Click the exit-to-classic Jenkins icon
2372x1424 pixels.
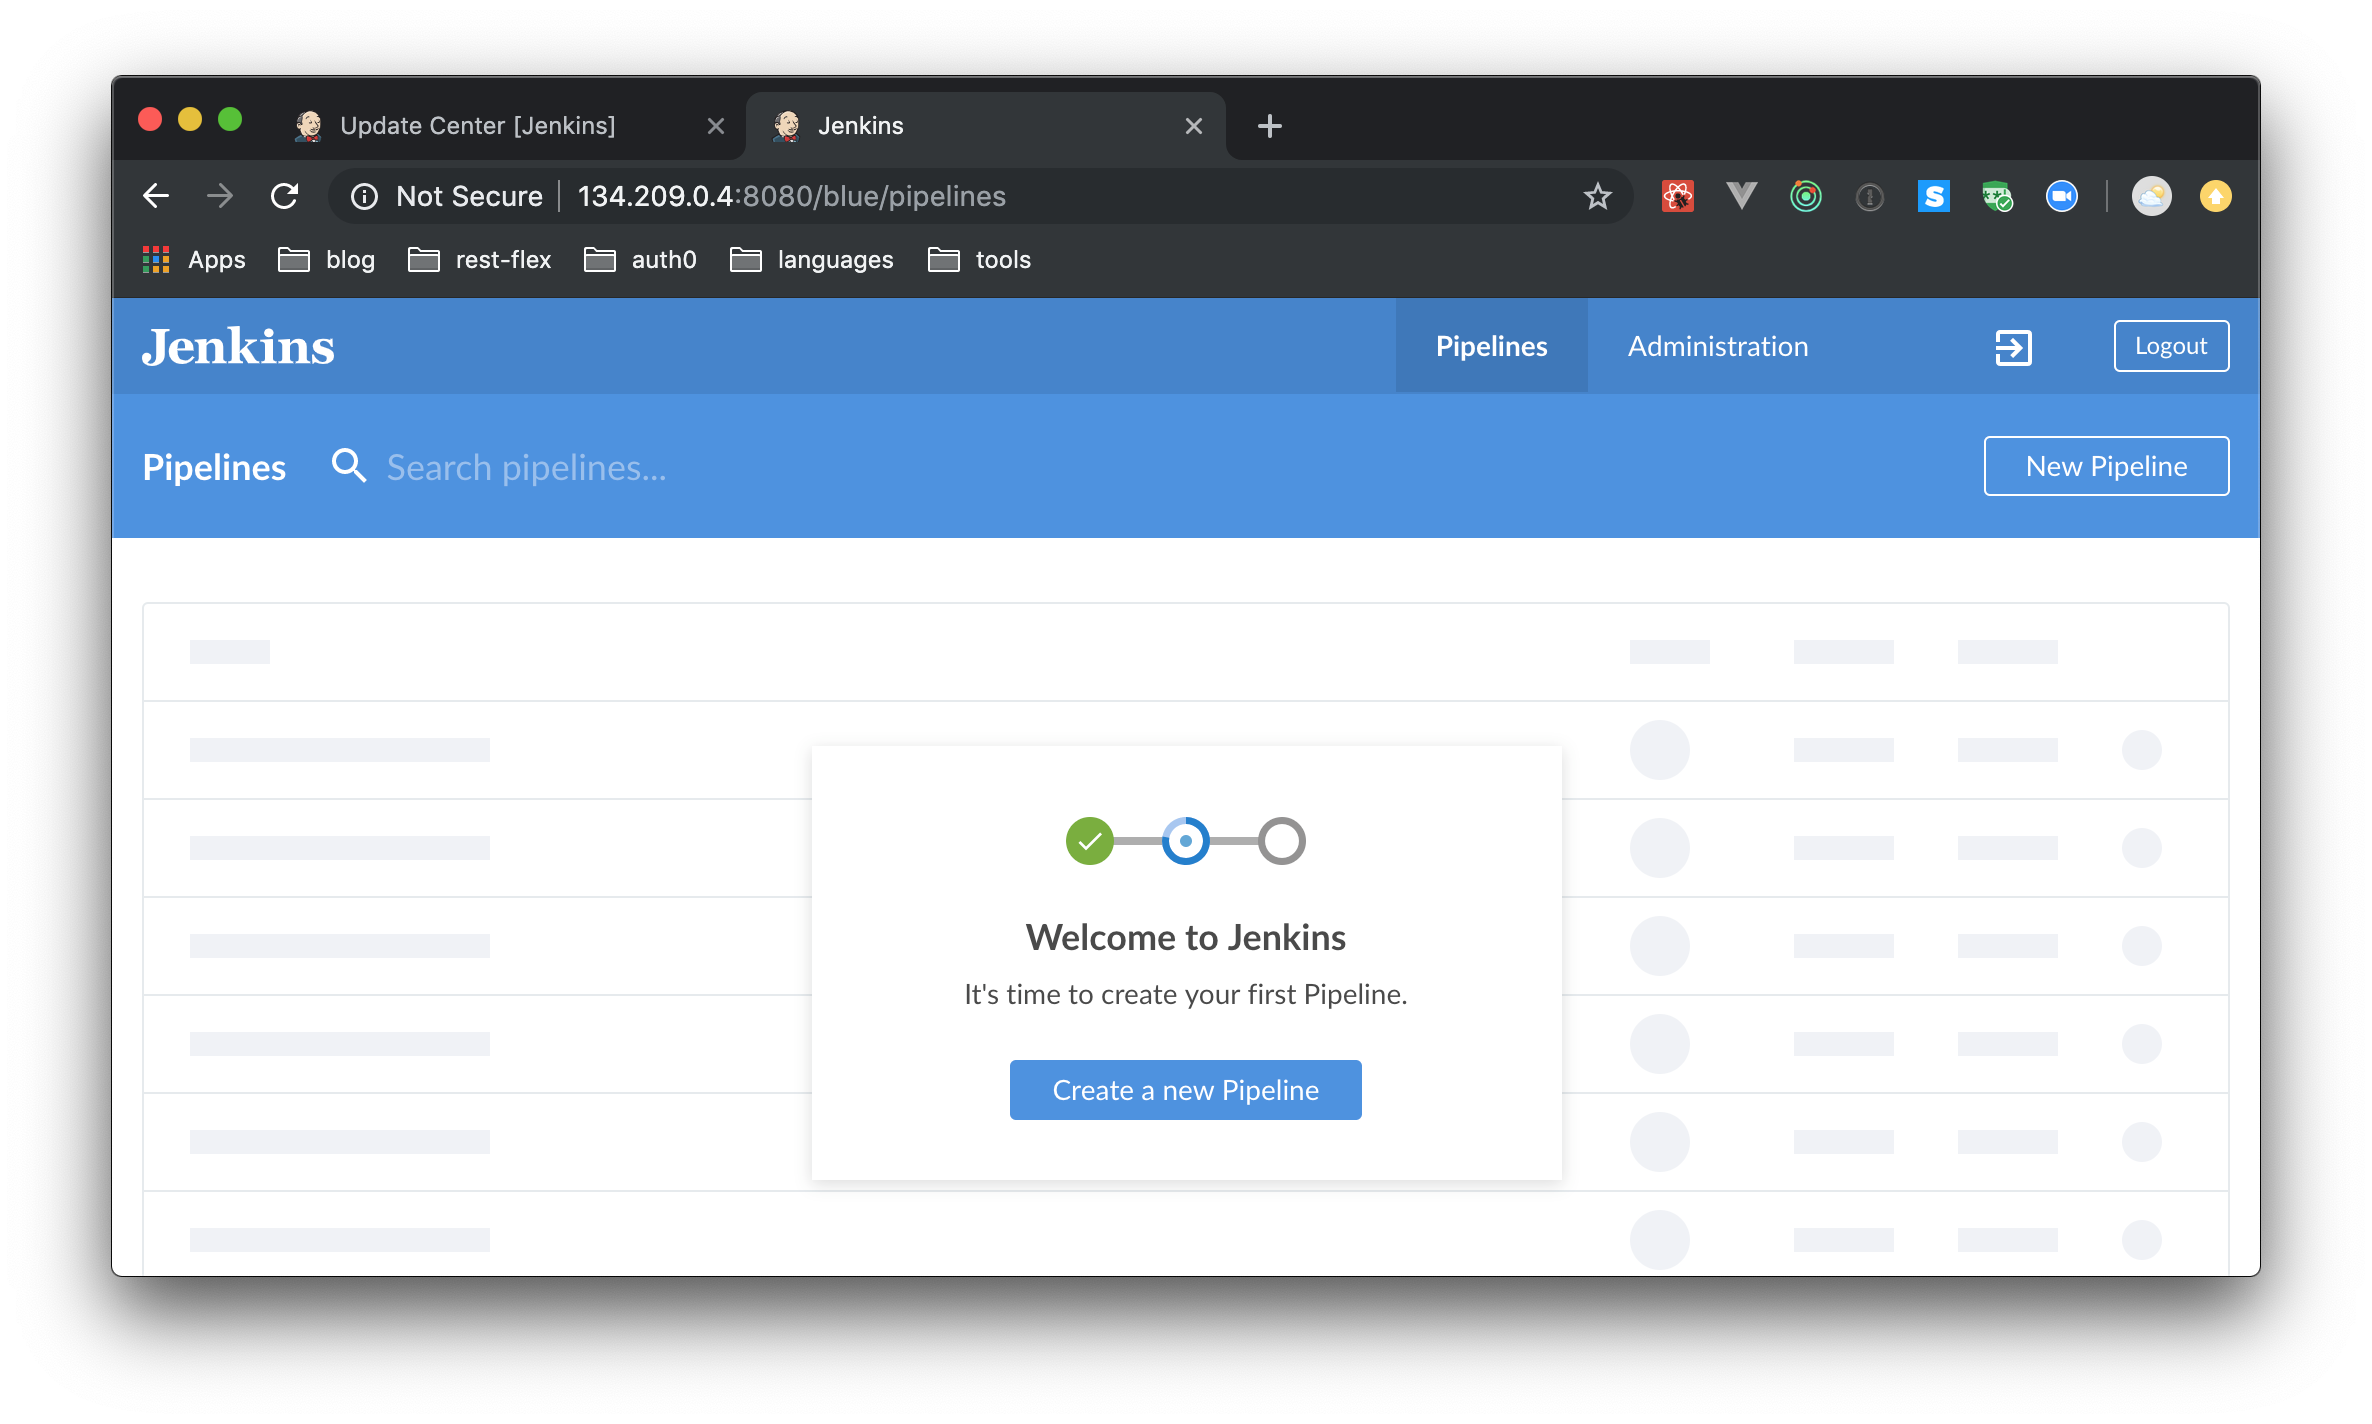pyautogui.click(x=2013, y=347)
